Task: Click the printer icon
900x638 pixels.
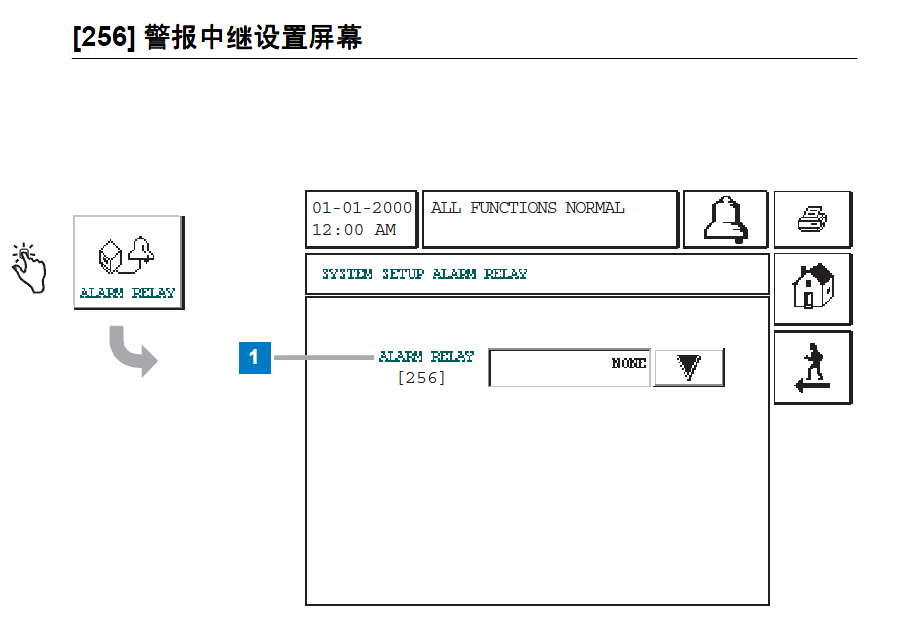Action: [x=812, y=219]
